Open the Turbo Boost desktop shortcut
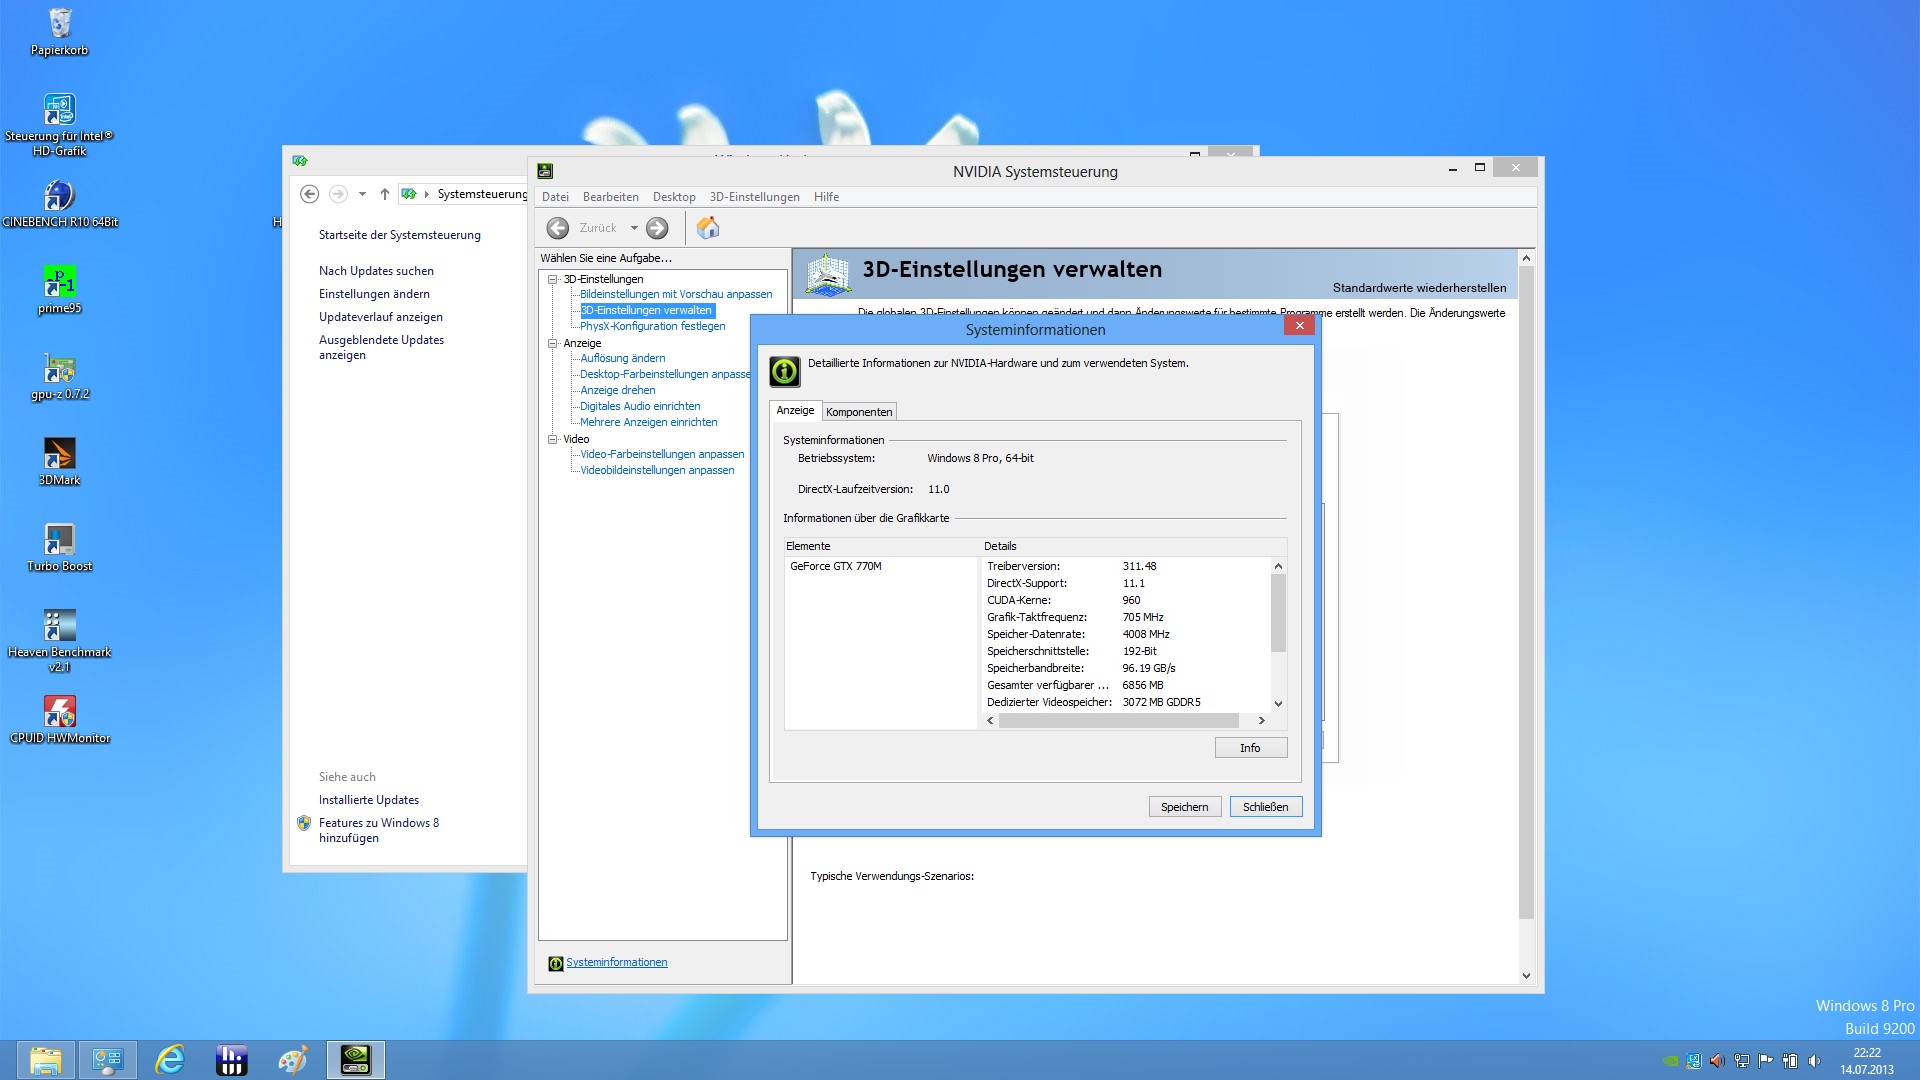The width and height of the screenshot is (1920, 1080). [x=59, y=547]
